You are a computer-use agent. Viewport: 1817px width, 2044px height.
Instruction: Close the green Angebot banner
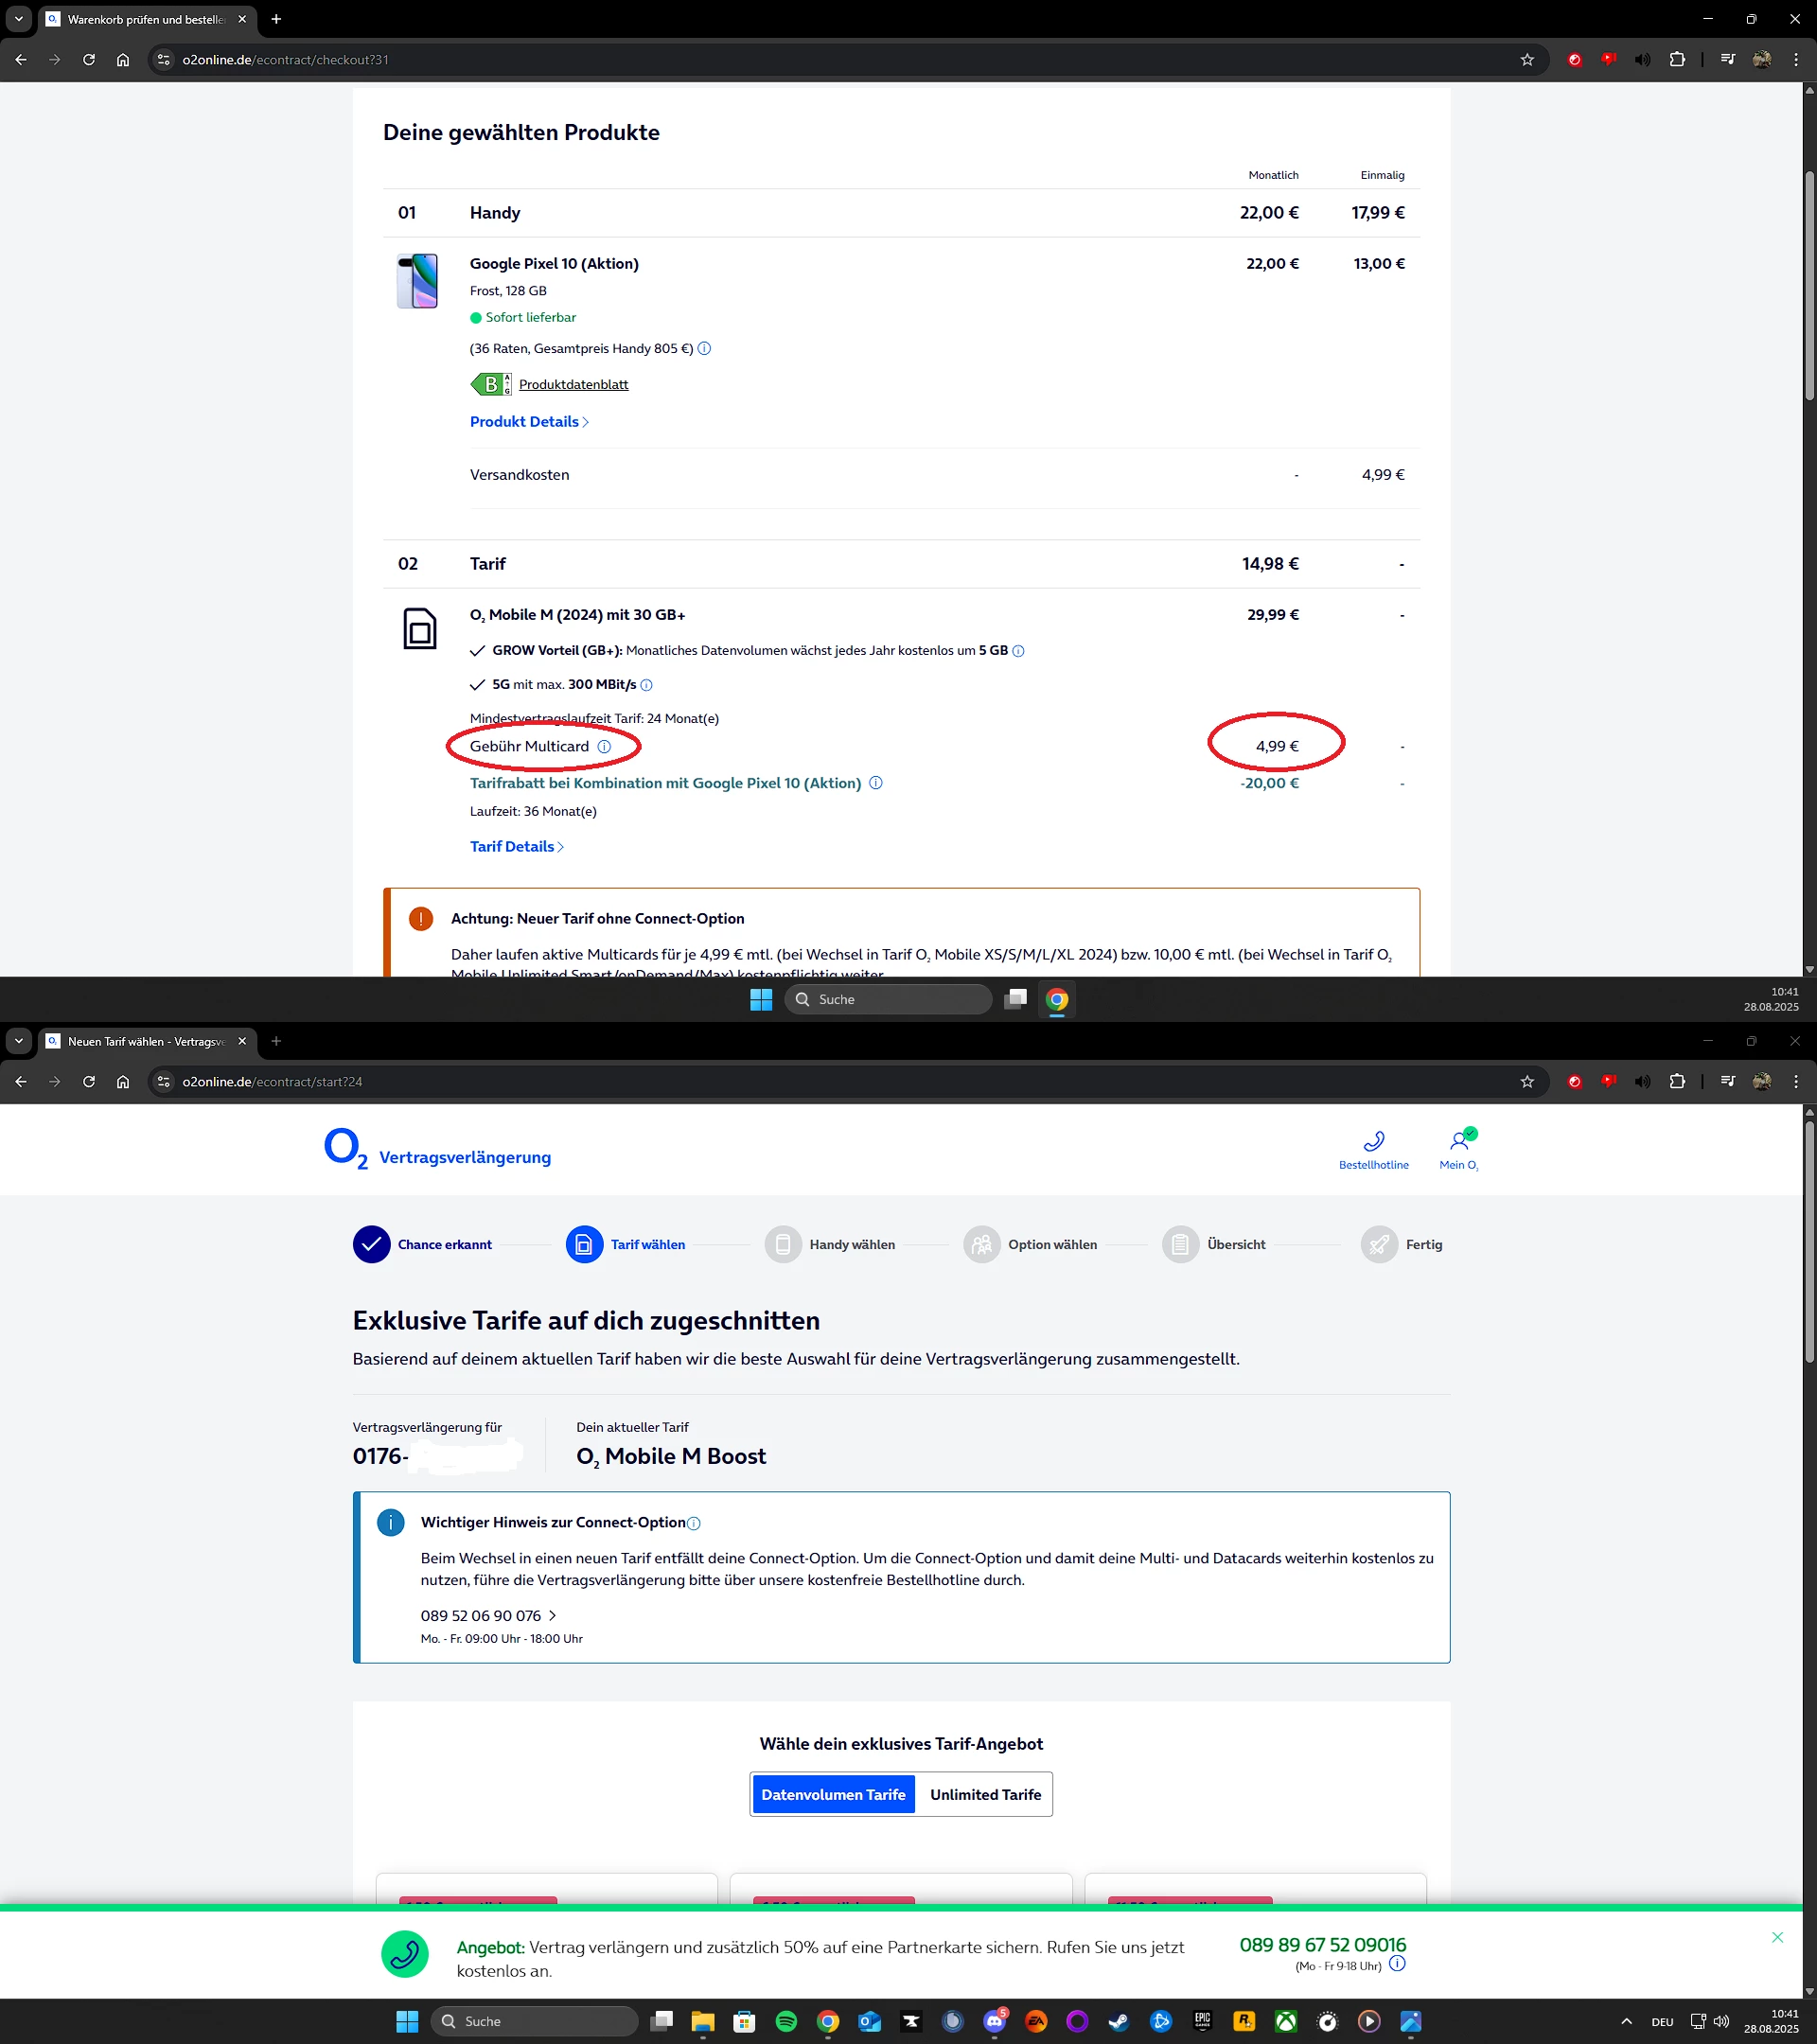pos(1777,1938)
